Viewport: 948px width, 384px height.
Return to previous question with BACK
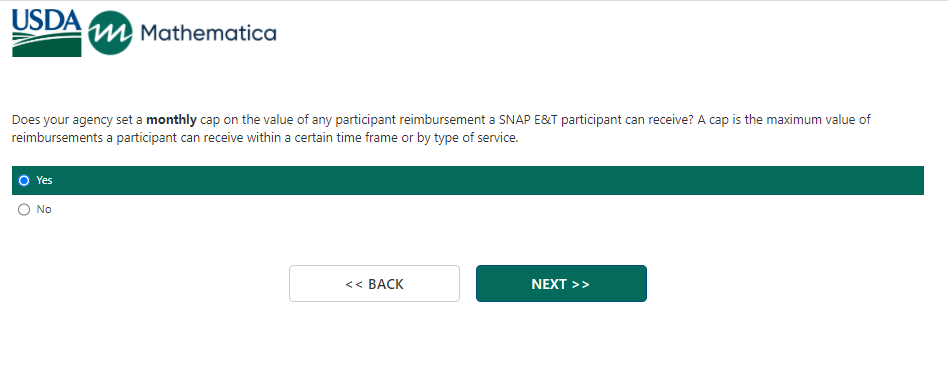[374, 284]
